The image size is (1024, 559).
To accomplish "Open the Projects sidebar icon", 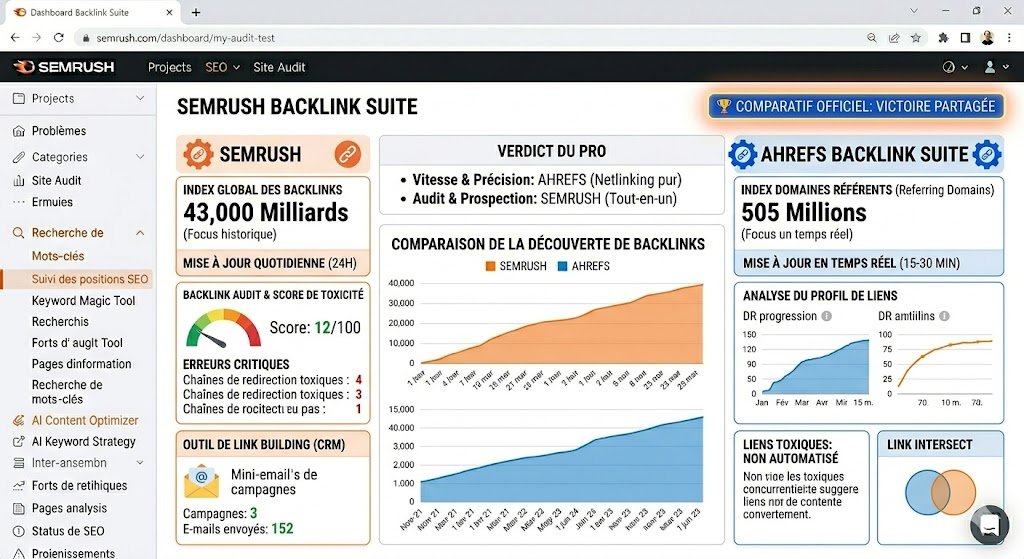I will (x=19, y=99).
